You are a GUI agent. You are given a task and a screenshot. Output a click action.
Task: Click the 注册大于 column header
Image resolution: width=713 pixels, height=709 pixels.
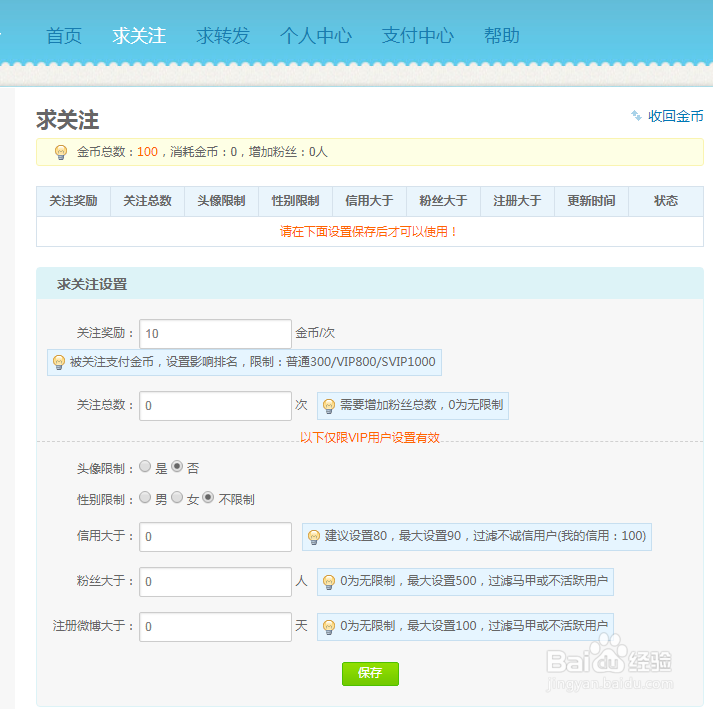click(517, 201)
